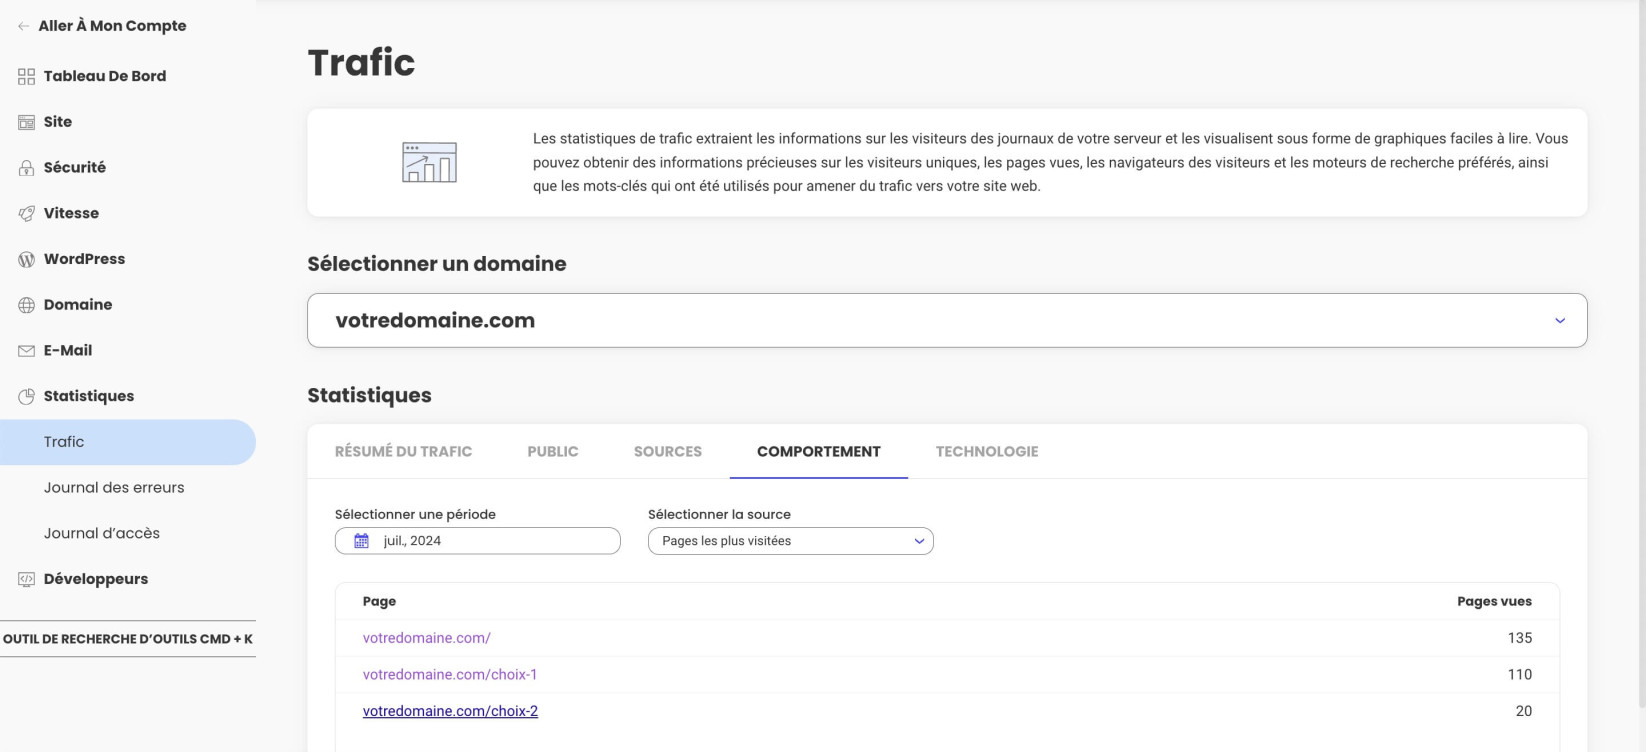1646x752 pixels.
Task: Click the juil., 2024 period field
Action: pos(478,541)
